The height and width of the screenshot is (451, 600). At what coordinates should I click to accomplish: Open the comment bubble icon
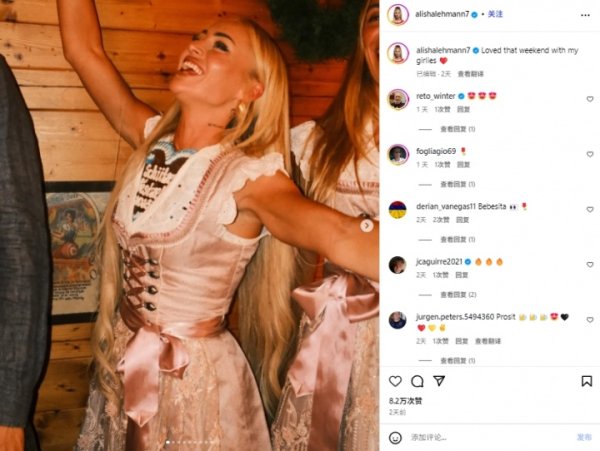coord(417,381)
